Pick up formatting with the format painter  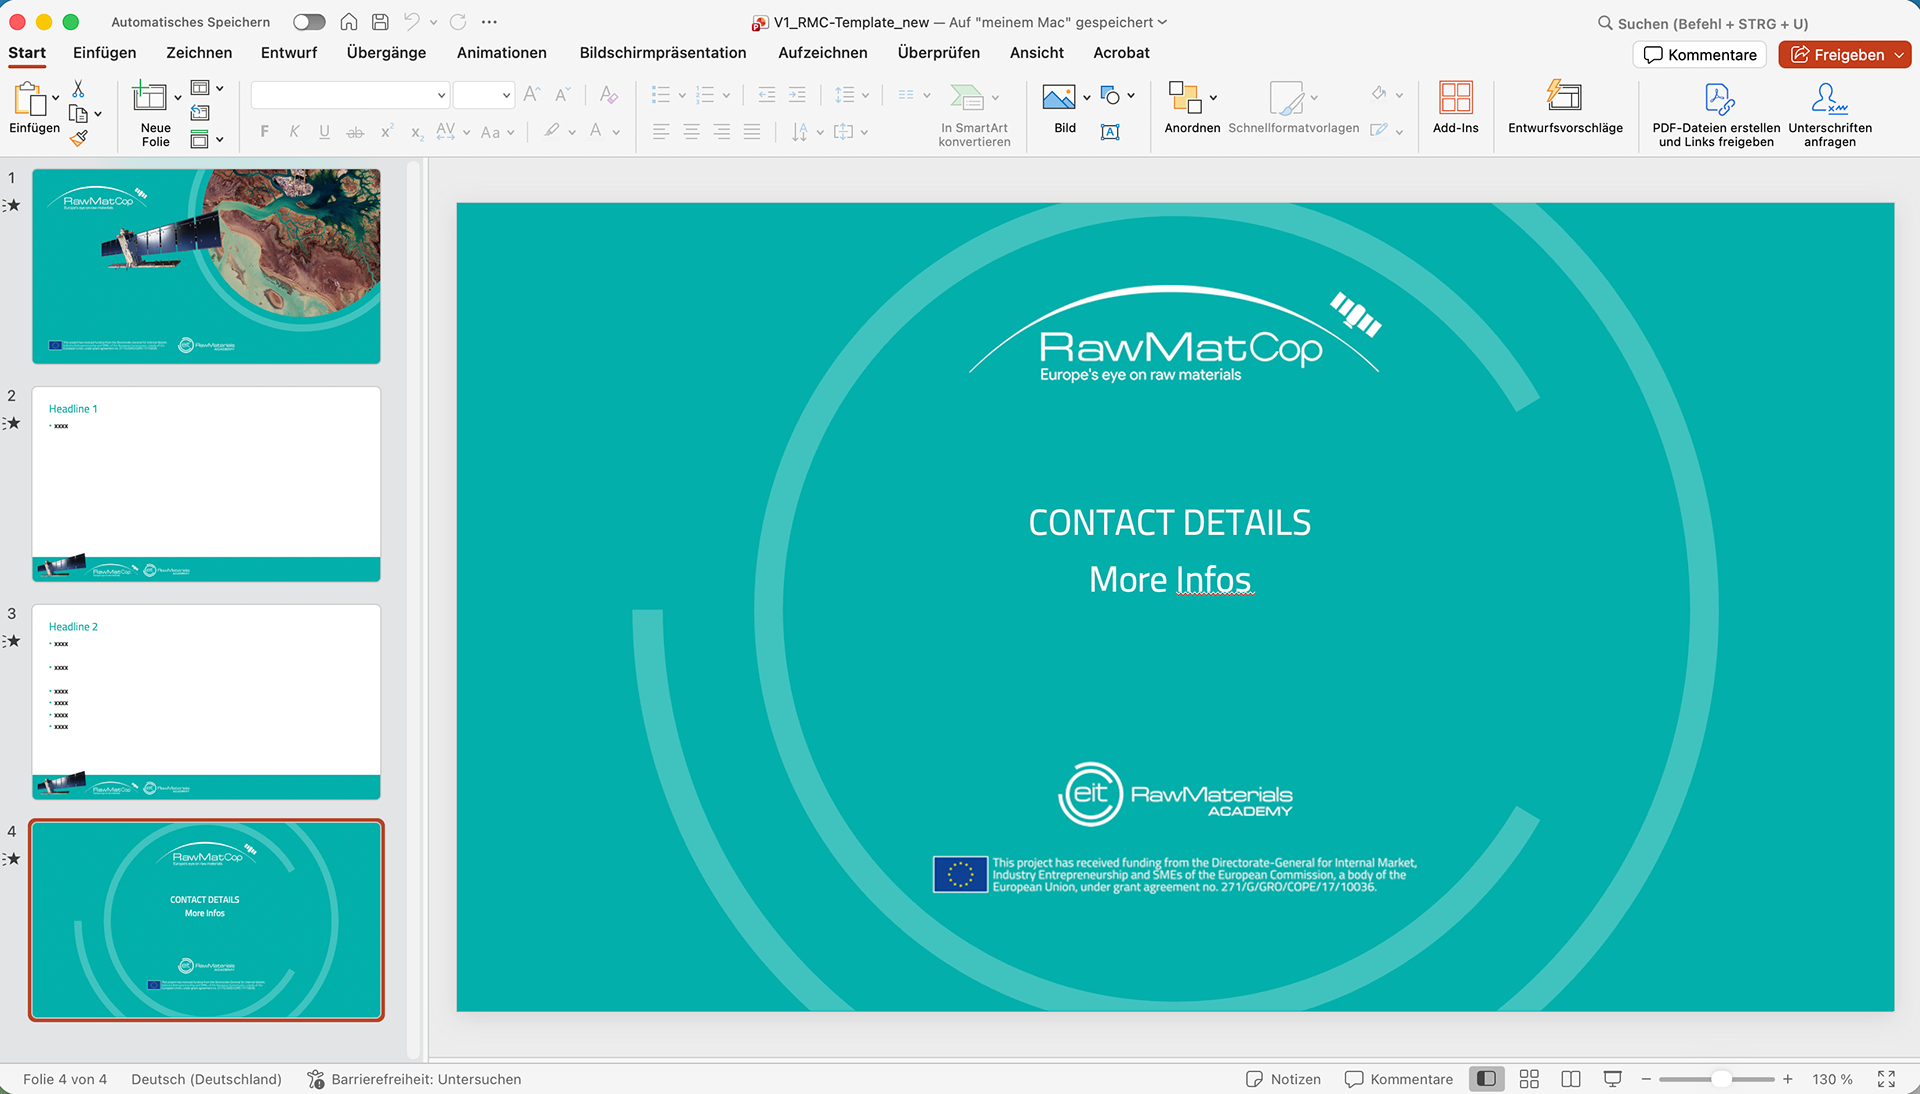point(78,139)
